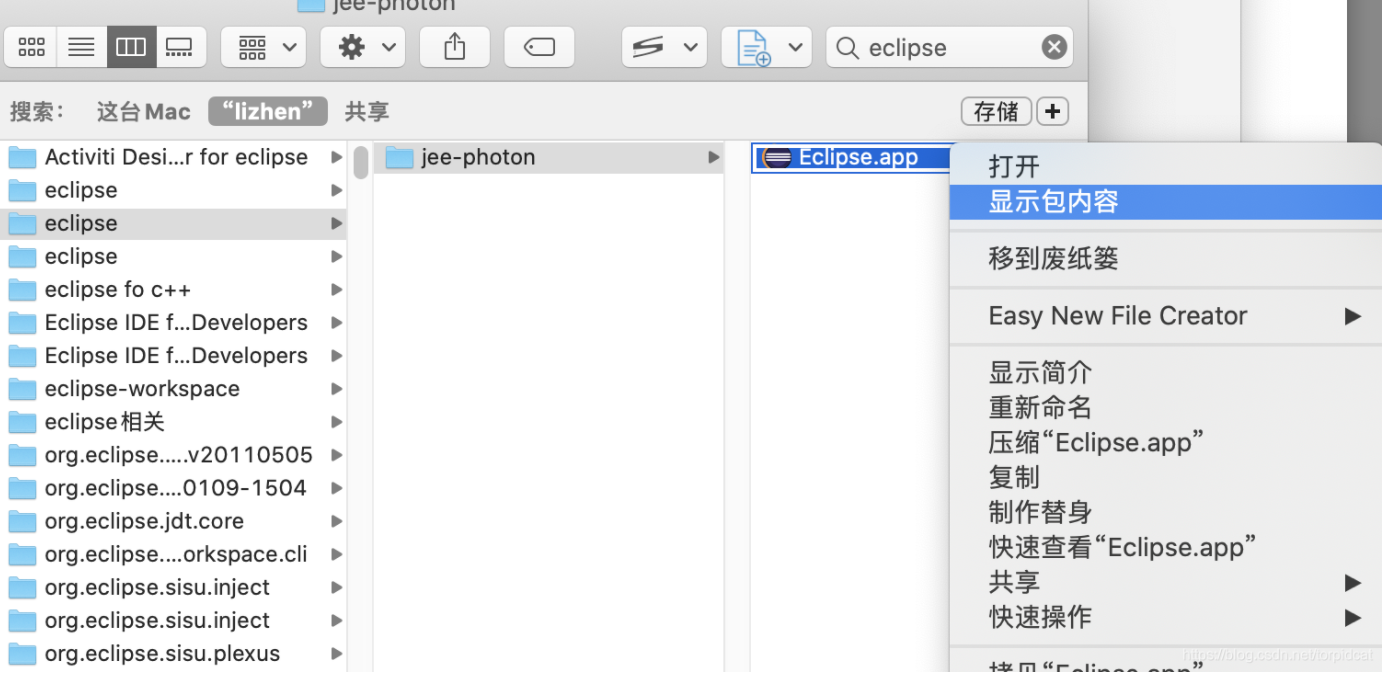
Task: Choose 移到废纸篓 from context menu
Action: tap(1165, 259)
